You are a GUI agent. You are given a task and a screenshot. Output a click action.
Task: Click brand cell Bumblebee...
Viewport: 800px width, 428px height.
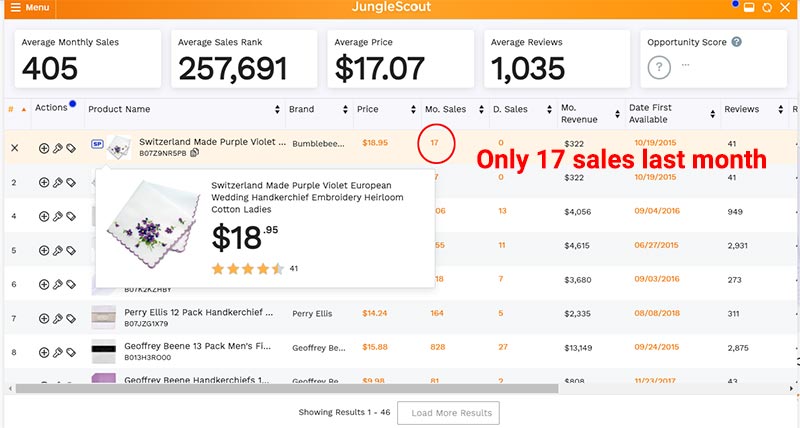(x=318, y=144)
